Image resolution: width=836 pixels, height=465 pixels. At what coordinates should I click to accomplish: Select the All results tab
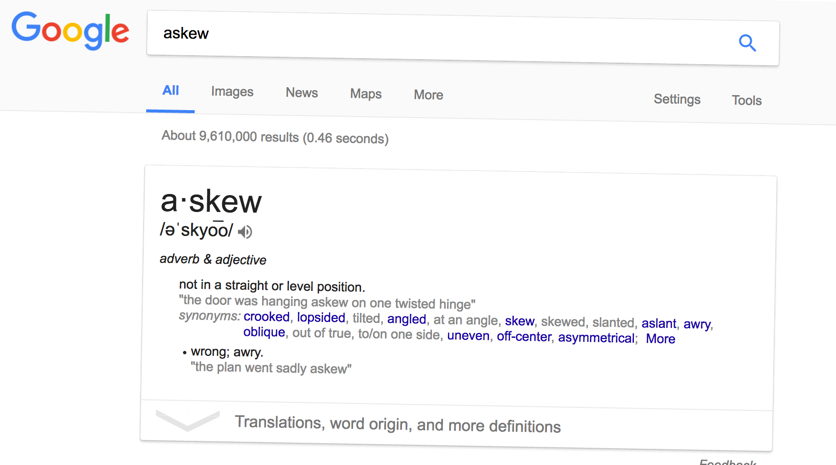coord(171,91)
